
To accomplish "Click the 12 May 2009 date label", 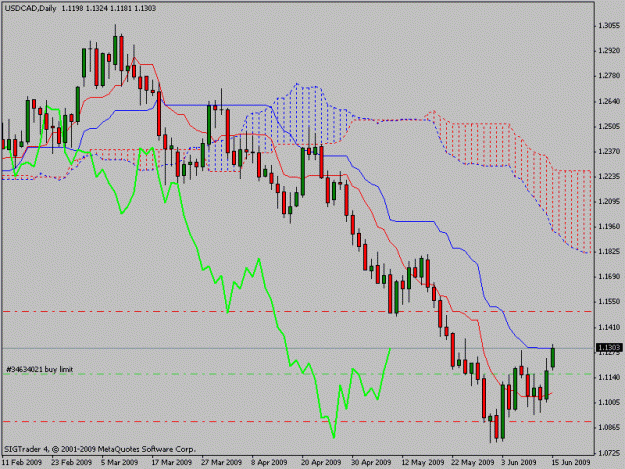I will pyautogui.click(x=423, y=462).
